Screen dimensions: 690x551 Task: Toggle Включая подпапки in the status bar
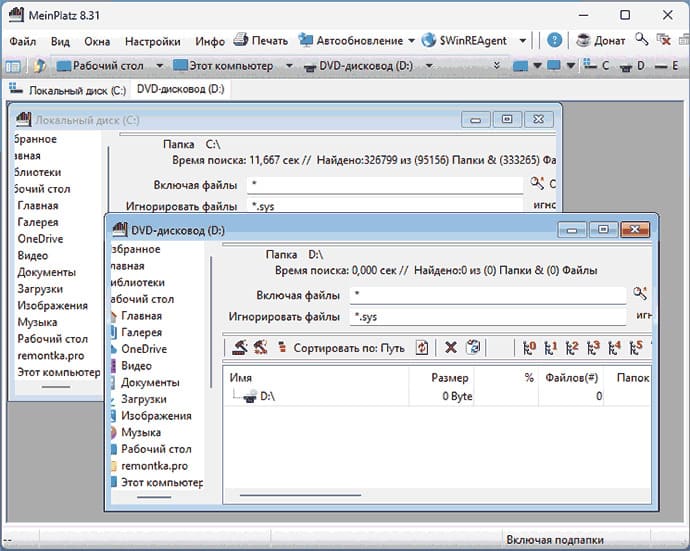[x=554, y=540]
